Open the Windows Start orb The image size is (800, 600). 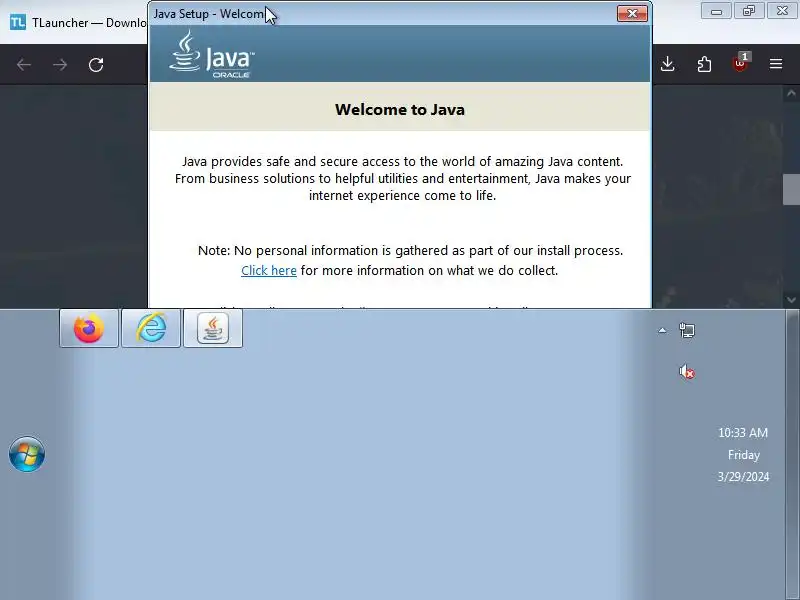(x=27, y=454)
